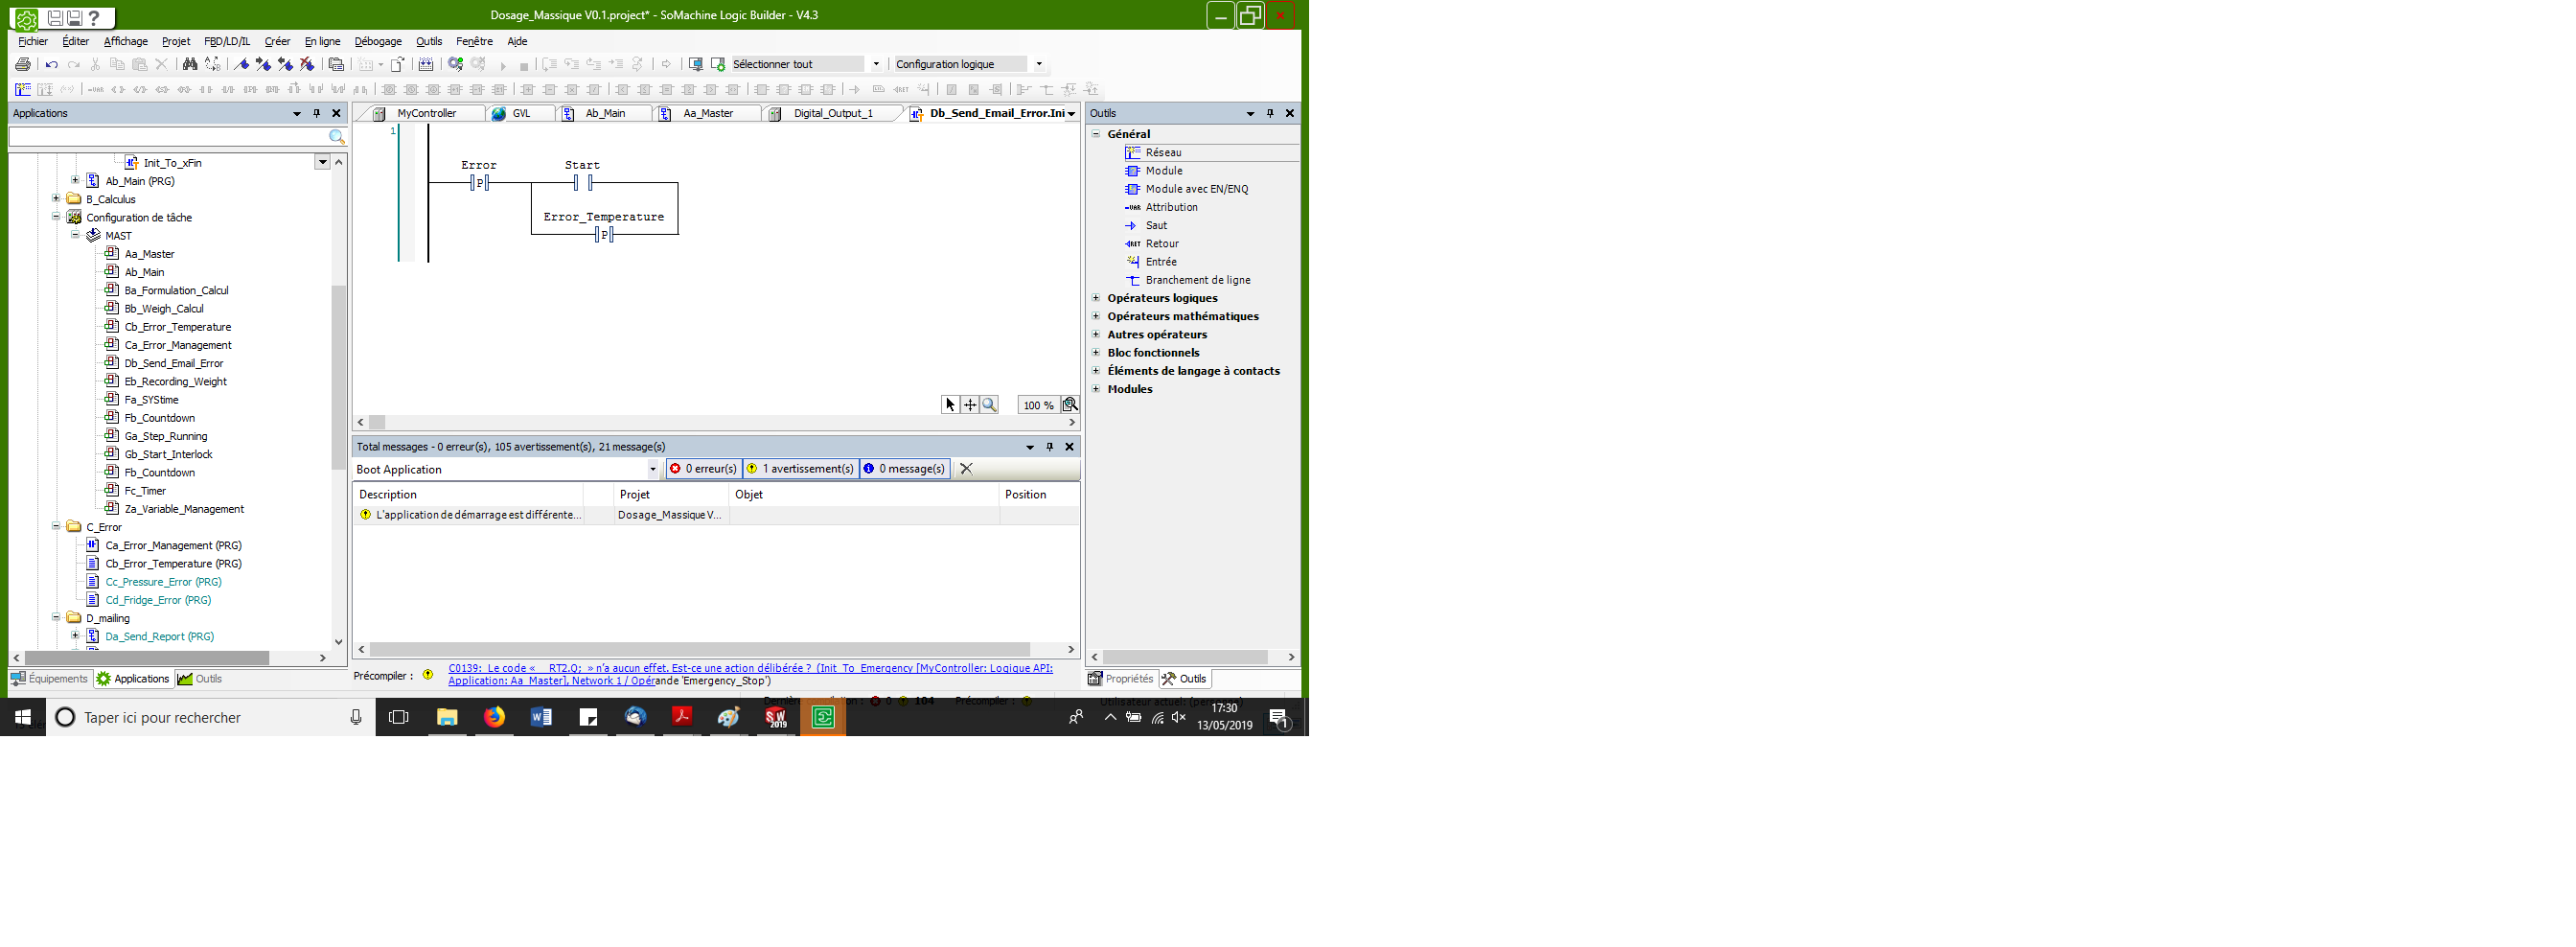This screenshot has height=947, width=2576.
Task: Expand Opérateurs logiques category
Action: click(1096, 298)
